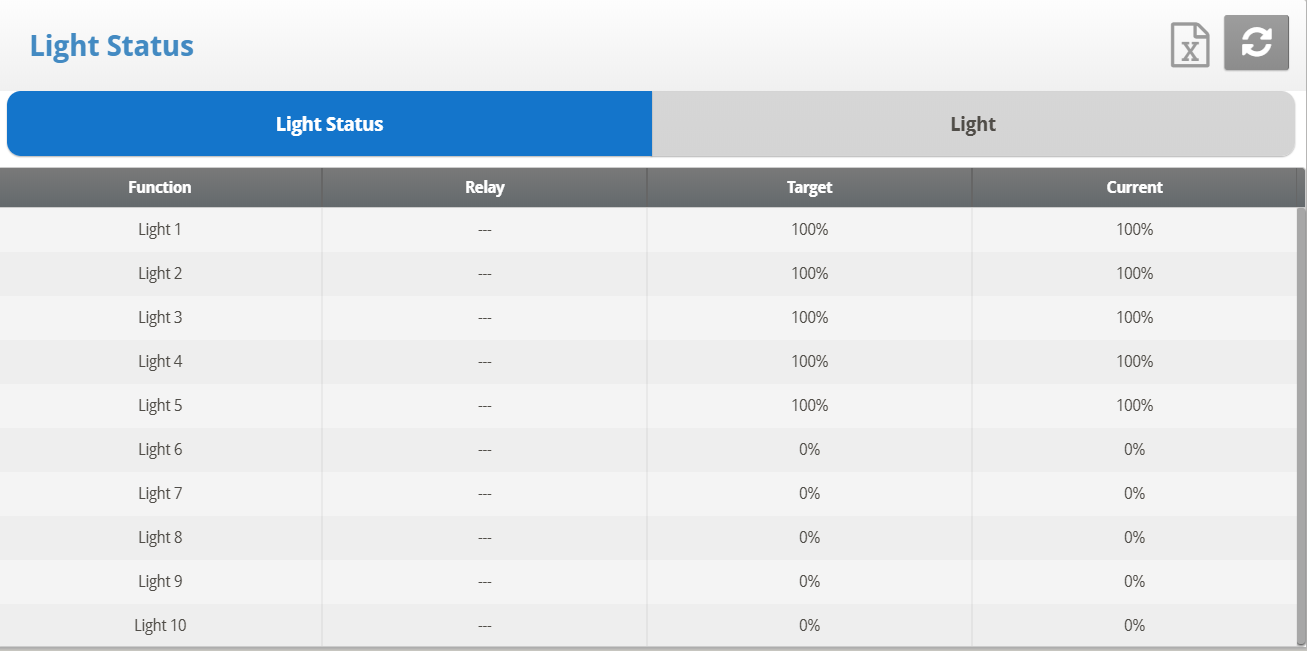The image size is (1307, 651).
Task: Select the Light 6 row label
Action: click(x=160, y=449)
